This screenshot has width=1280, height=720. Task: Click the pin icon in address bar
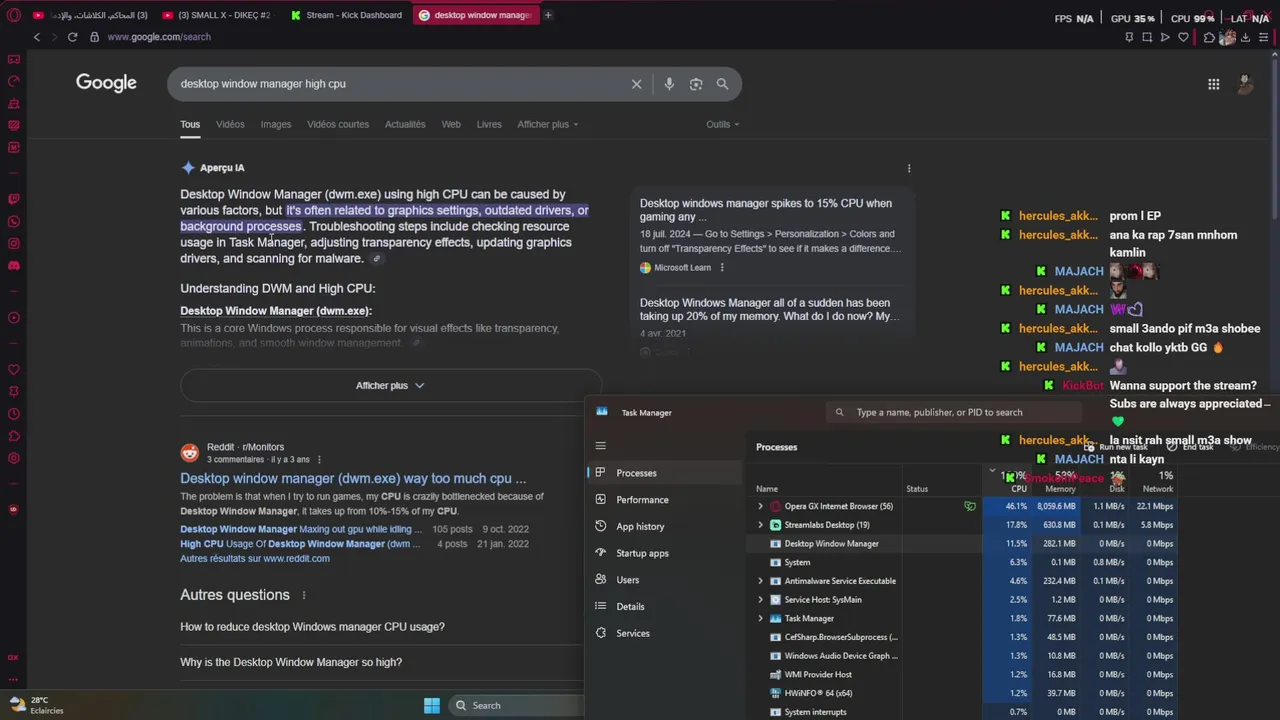pos(1129,37)
